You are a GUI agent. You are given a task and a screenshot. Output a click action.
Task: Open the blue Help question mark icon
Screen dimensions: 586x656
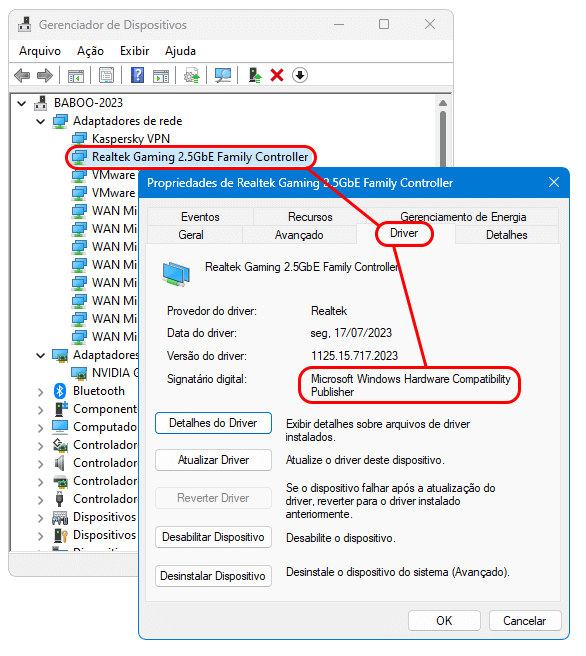point(137,75)
